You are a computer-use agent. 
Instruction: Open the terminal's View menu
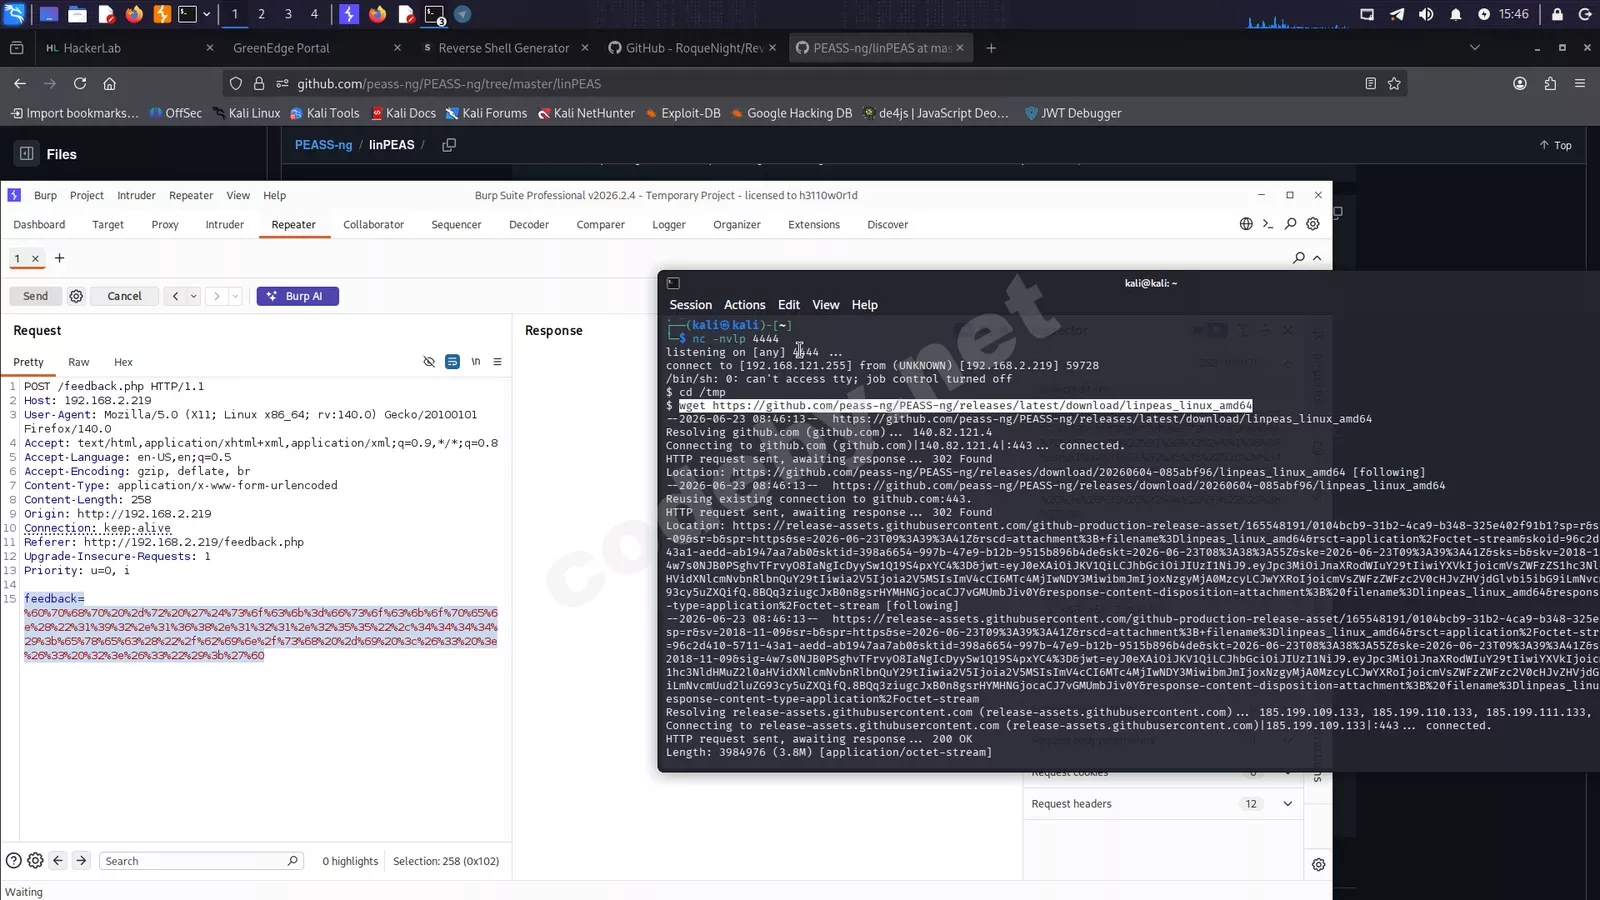pyautogui.click(x=826, y=305)
